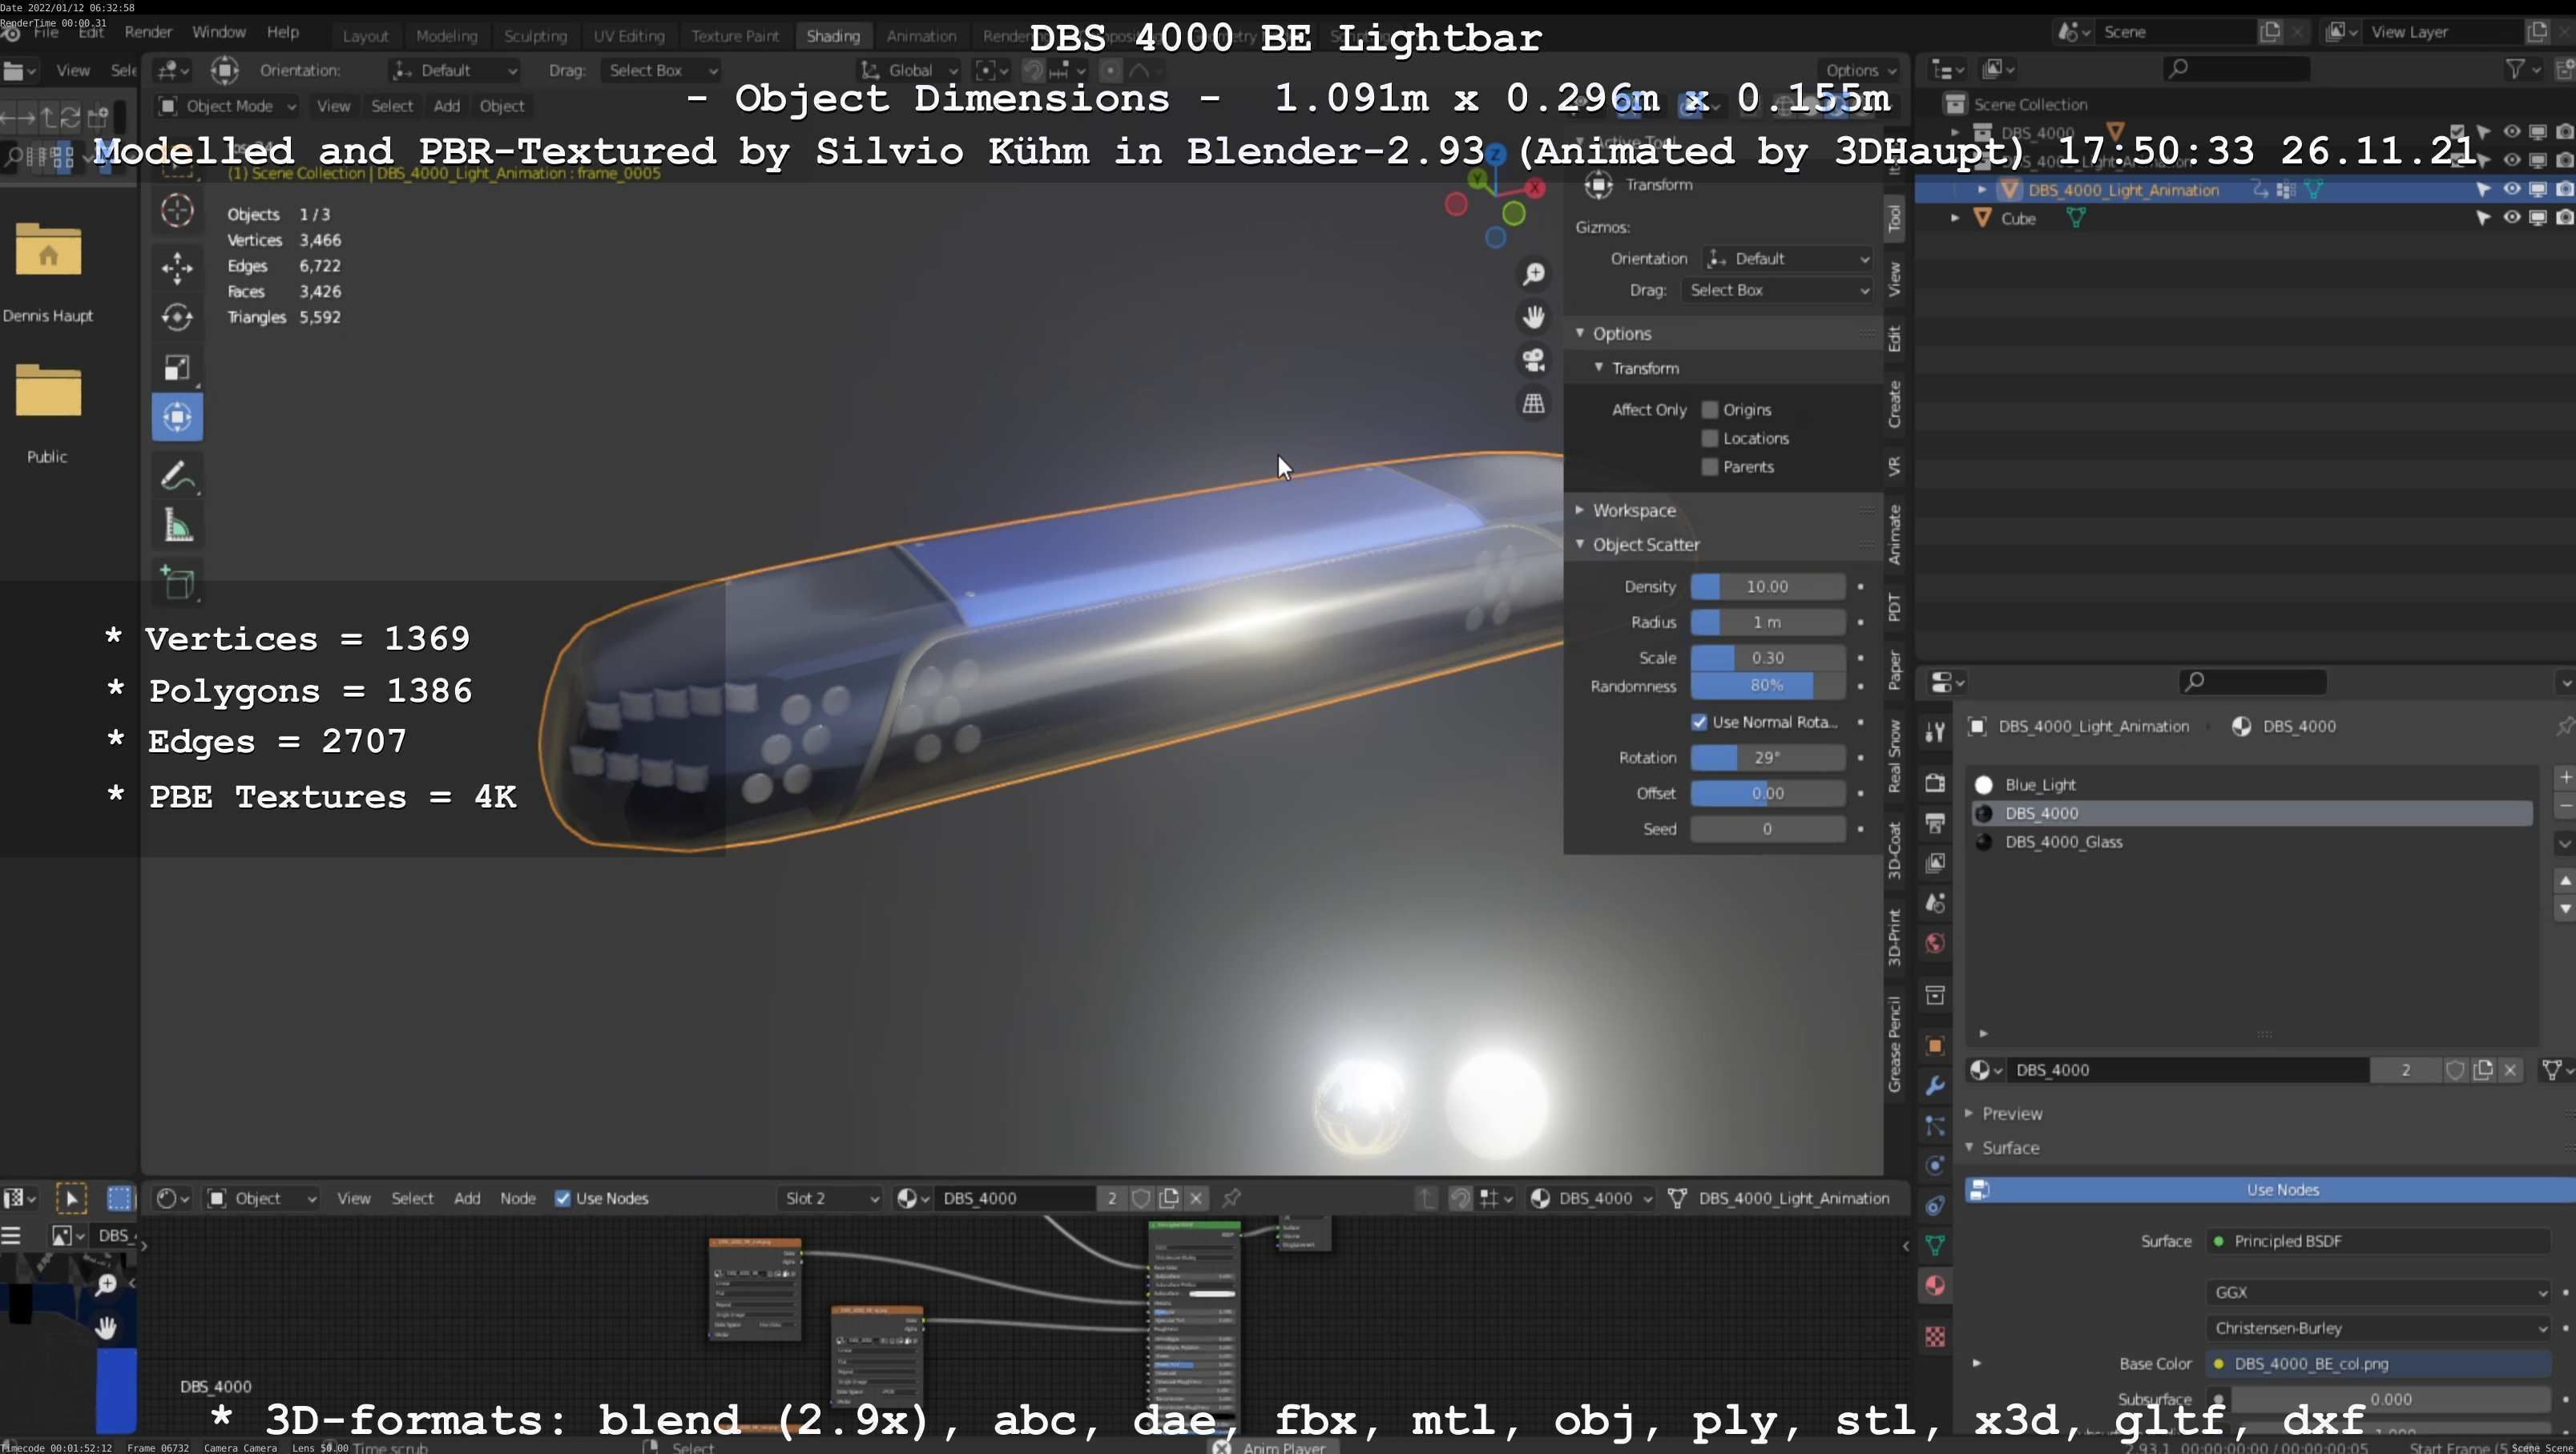Viewport: 2576px width, 1454px height.
Task: Open Object Data green triangle icon
Action: 1935,1245
